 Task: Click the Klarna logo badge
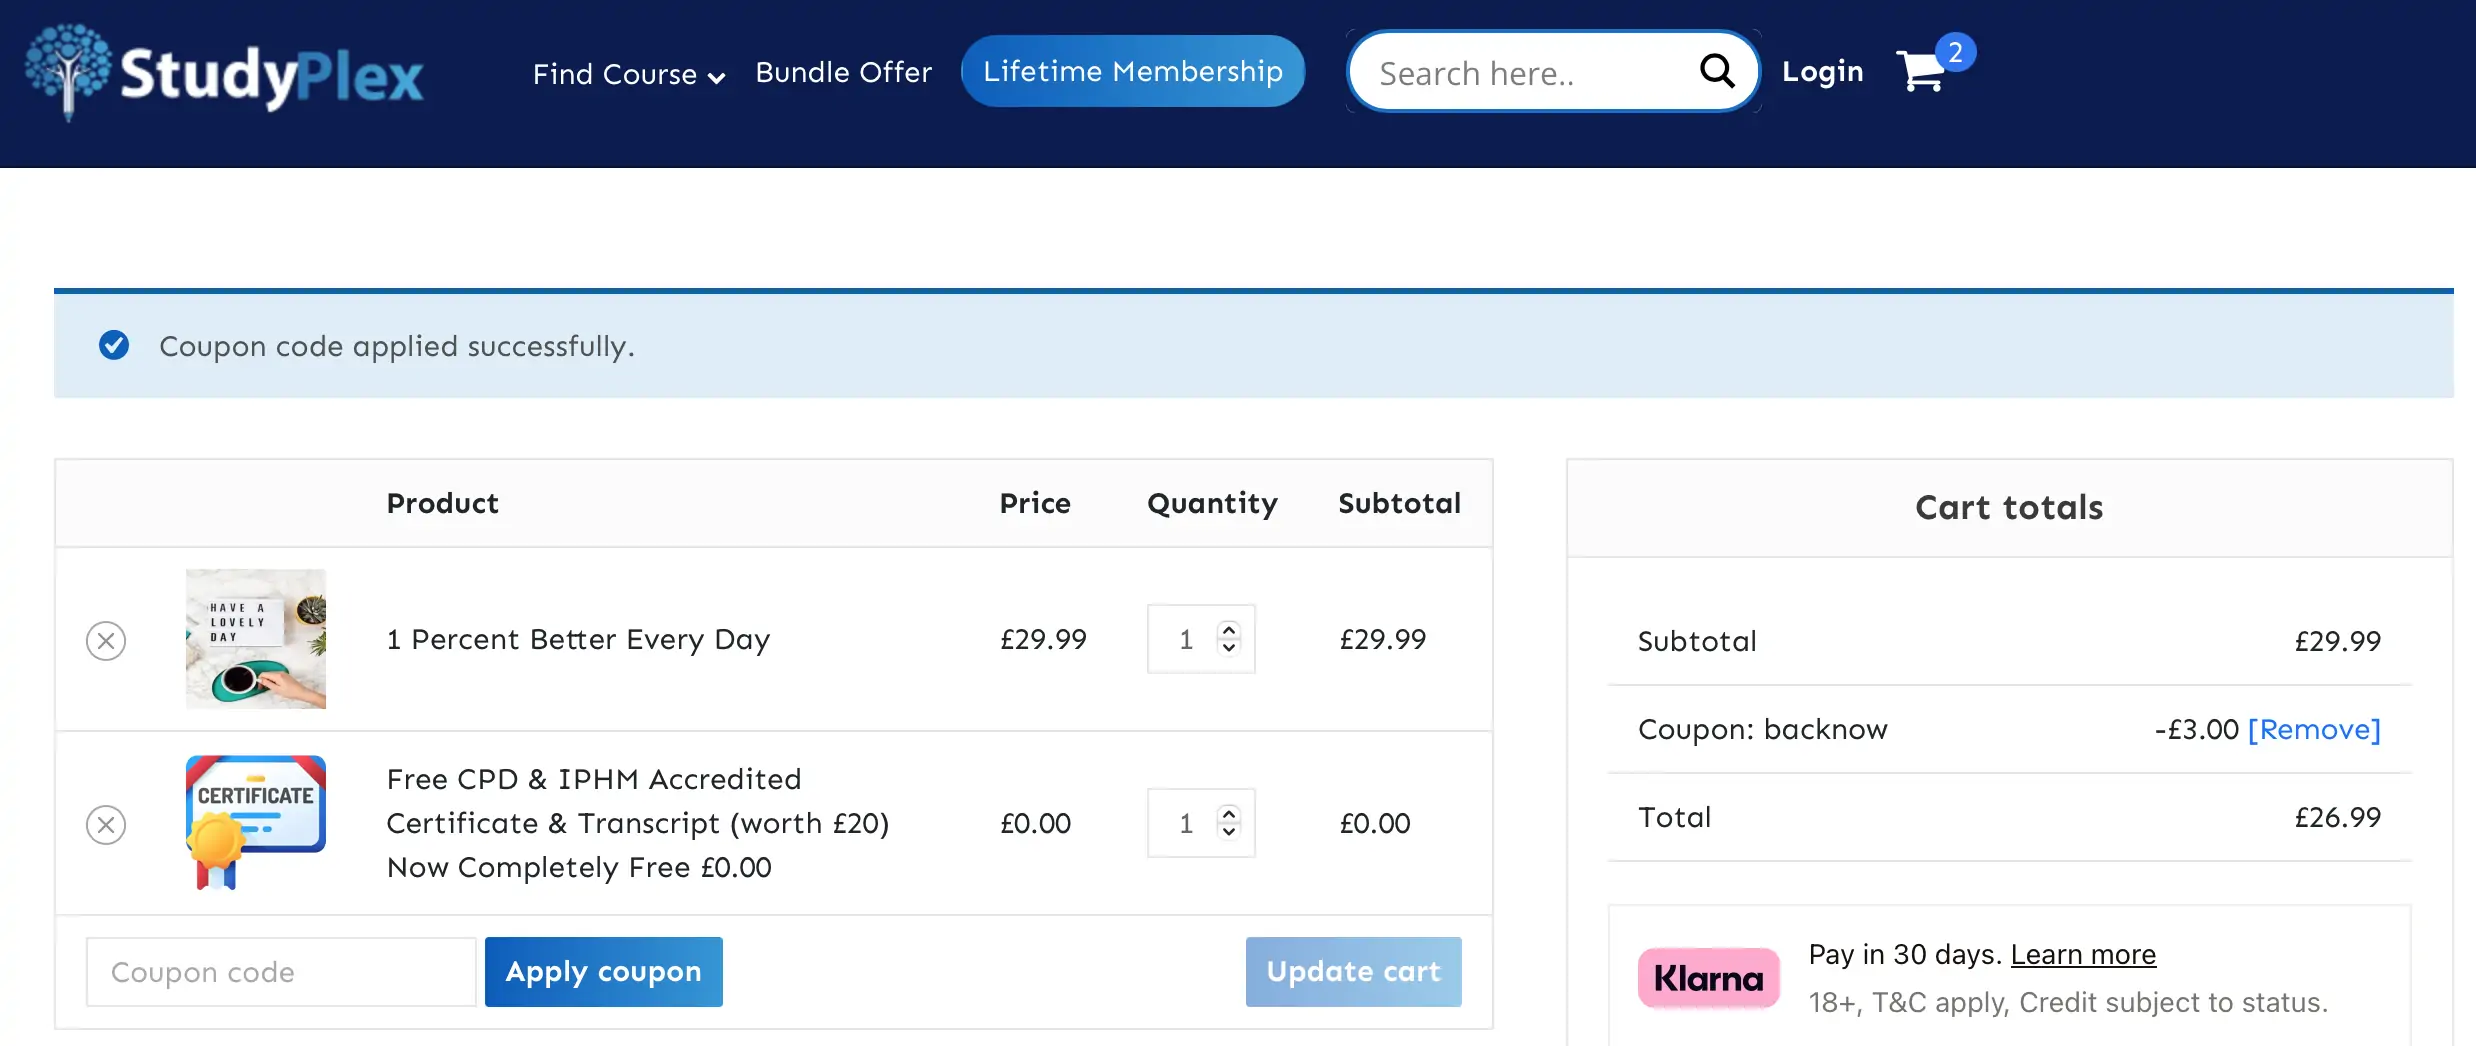[x=1708, y=978]
